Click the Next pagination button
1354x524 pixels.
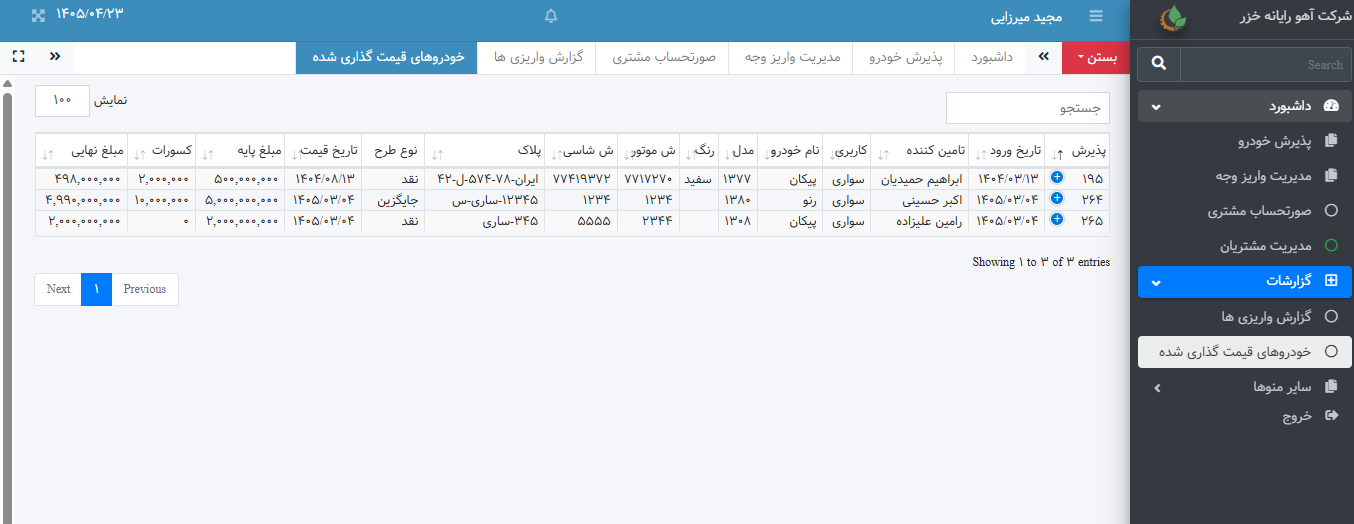point(58,289)
